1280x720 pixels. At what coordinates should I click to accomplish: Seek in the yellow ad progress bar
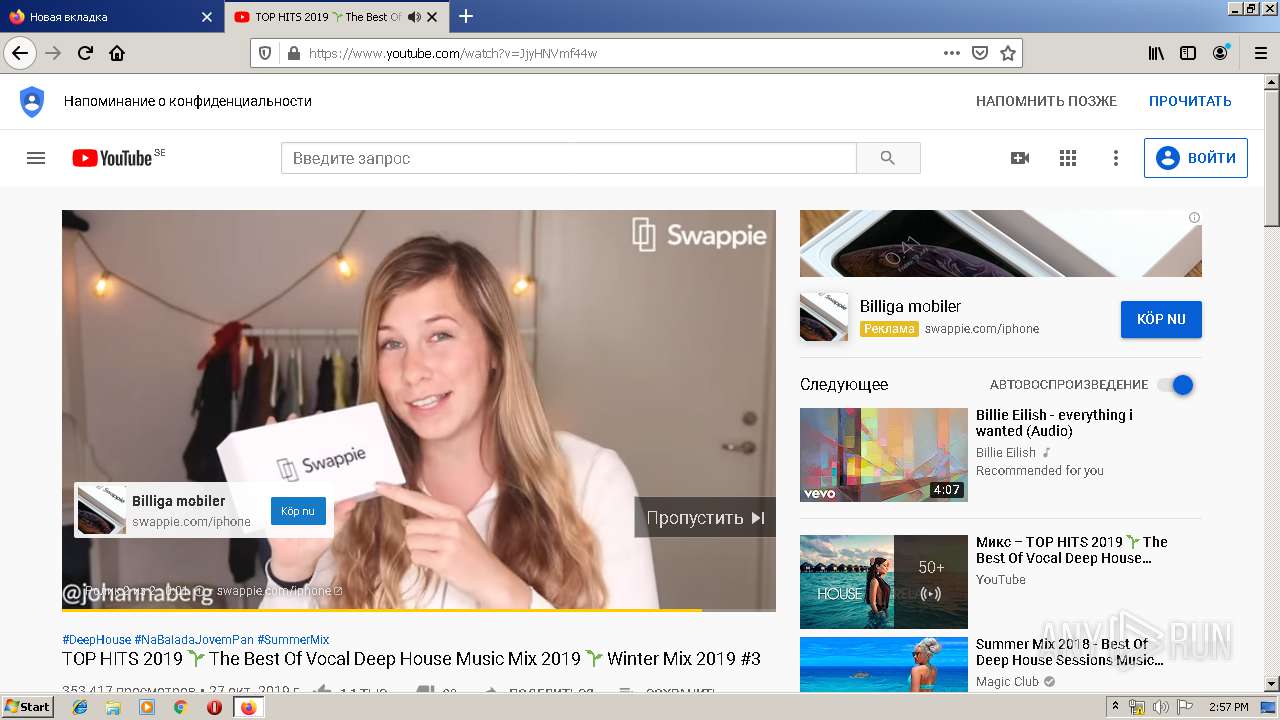click(x=419, y=610)
